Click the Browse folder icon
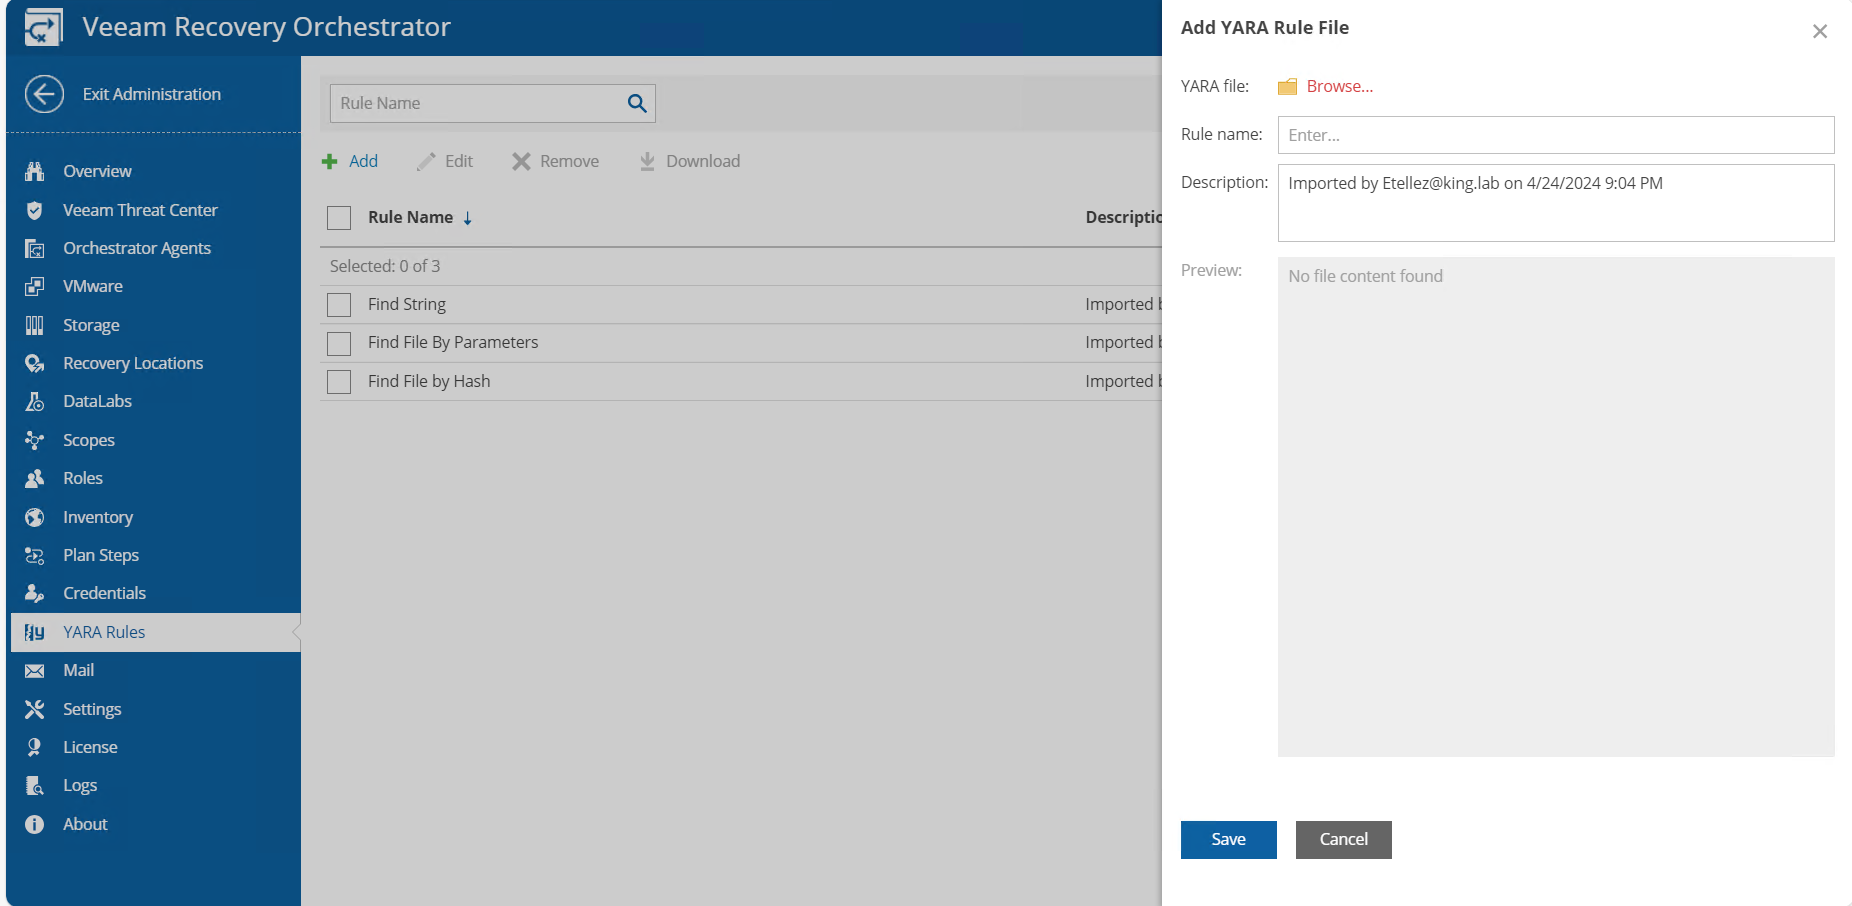Image resolution: width=1852 pixels, height=906 pixels. (1287, 87)
